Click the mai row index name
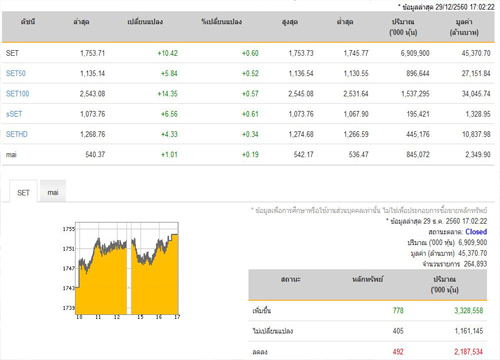The image size is (500, 360). [x=11, y=155]
